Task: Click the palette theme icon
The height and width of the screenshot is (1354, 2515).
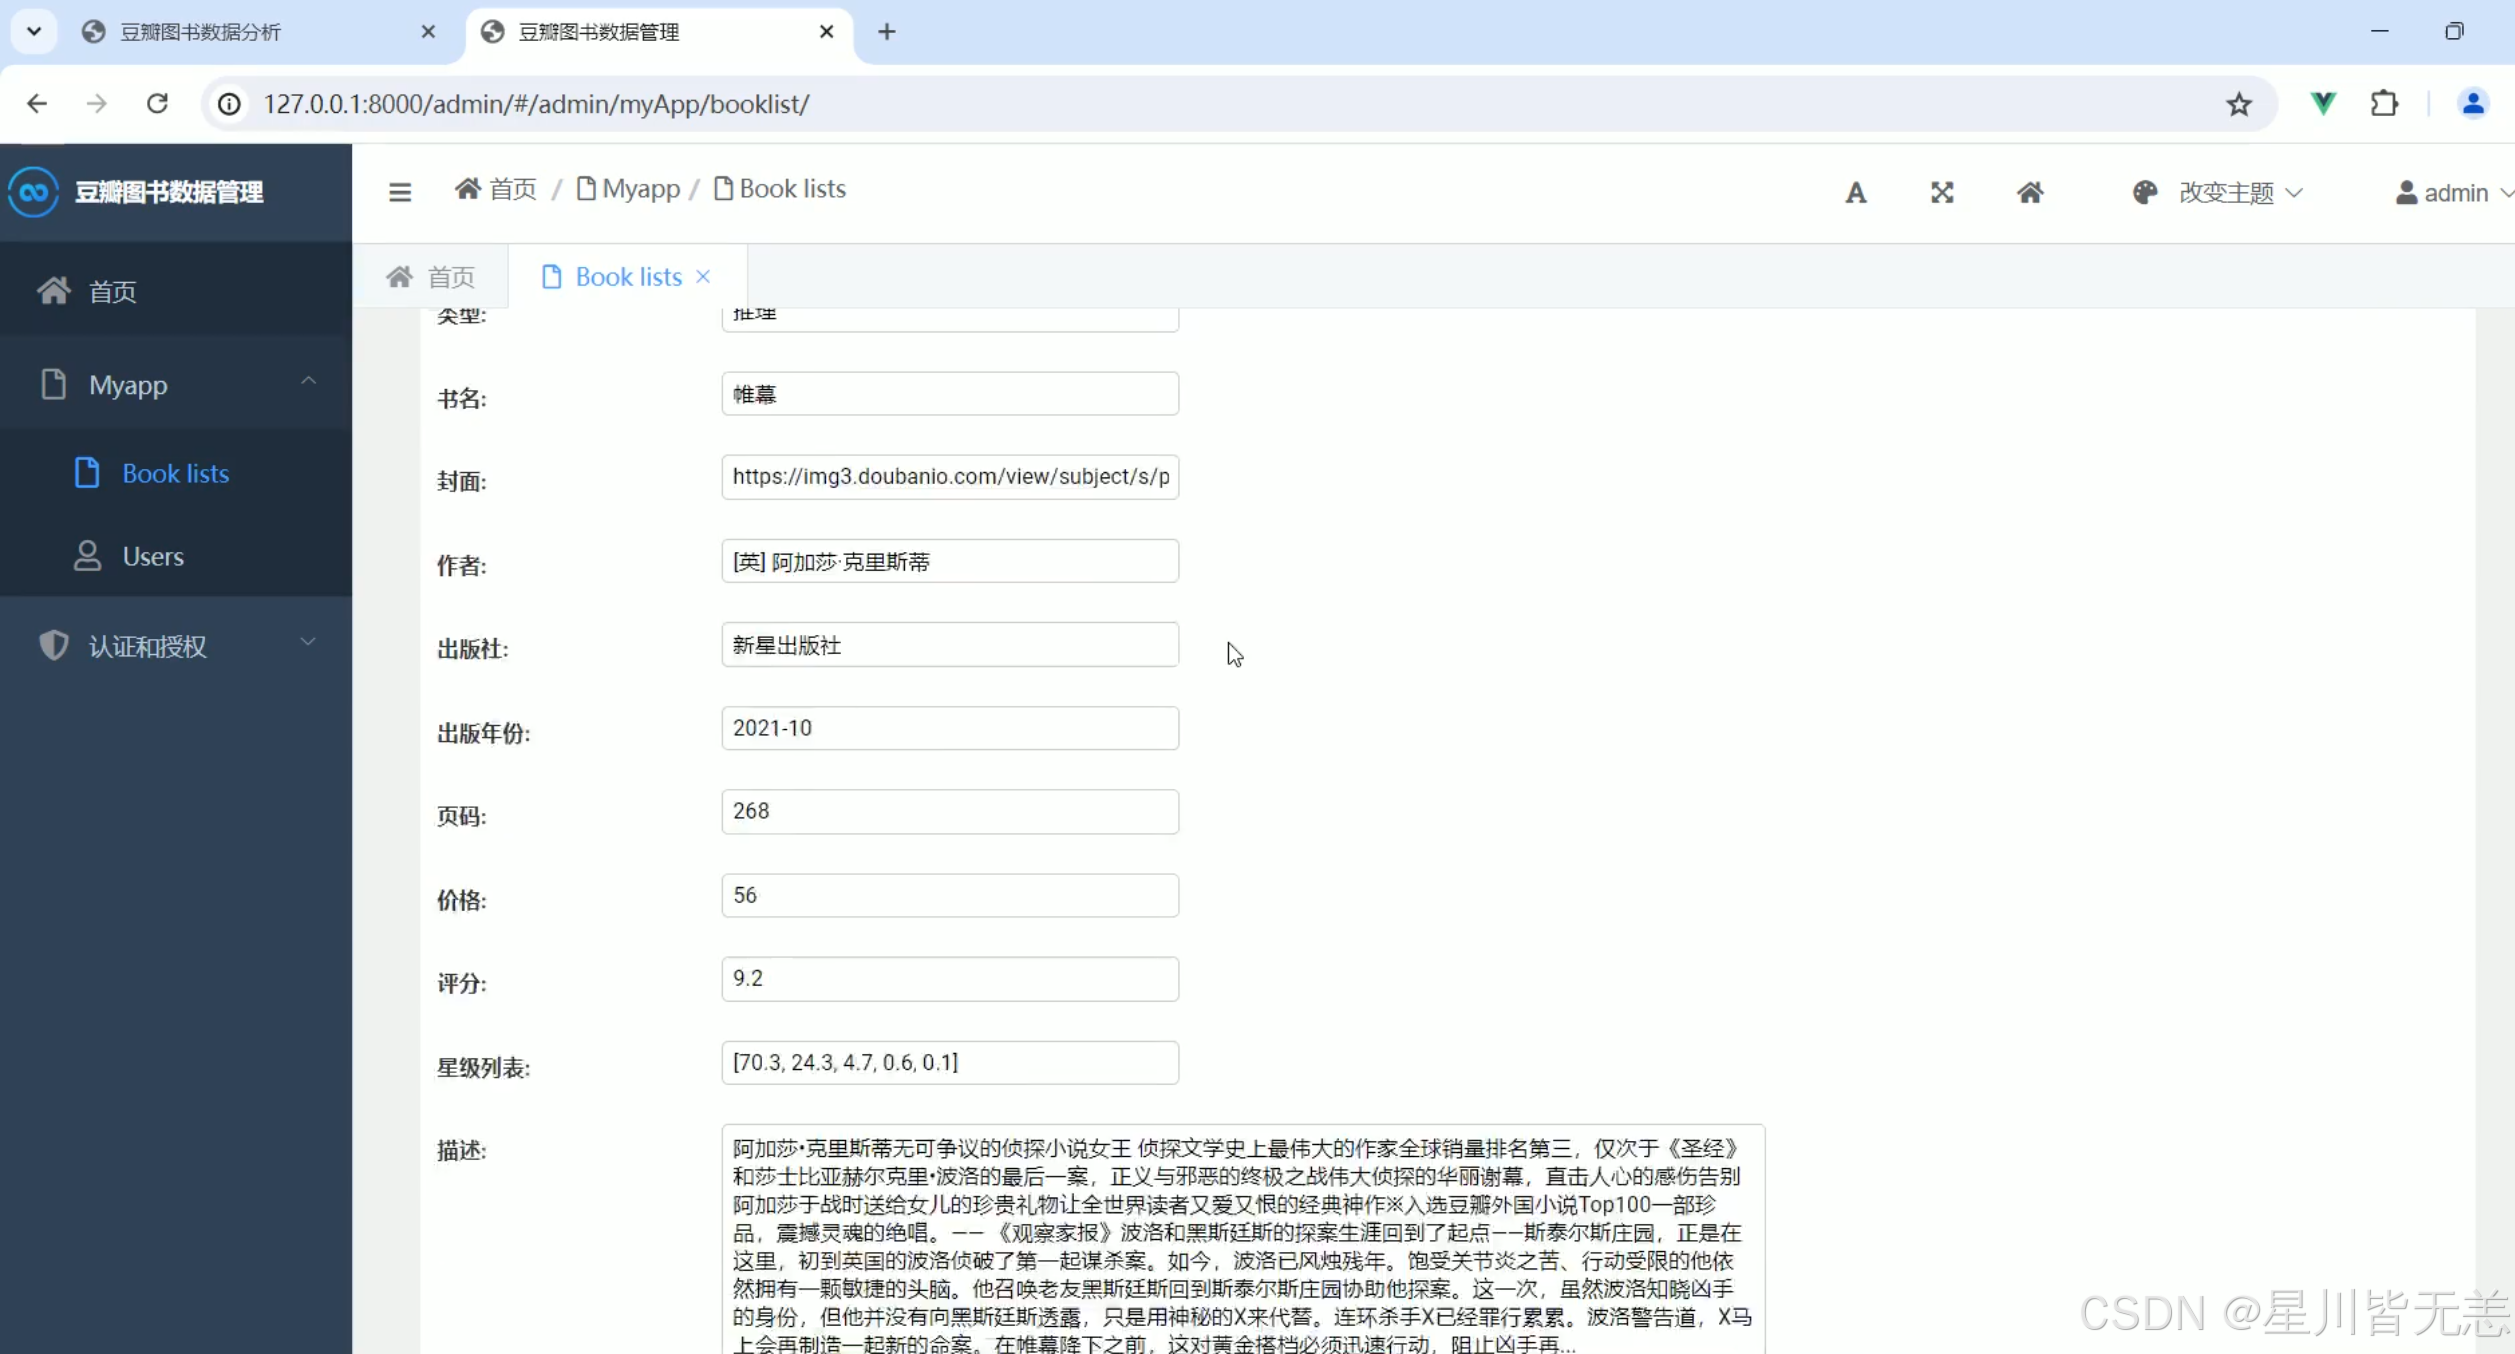Action: tap(2144, 192)
